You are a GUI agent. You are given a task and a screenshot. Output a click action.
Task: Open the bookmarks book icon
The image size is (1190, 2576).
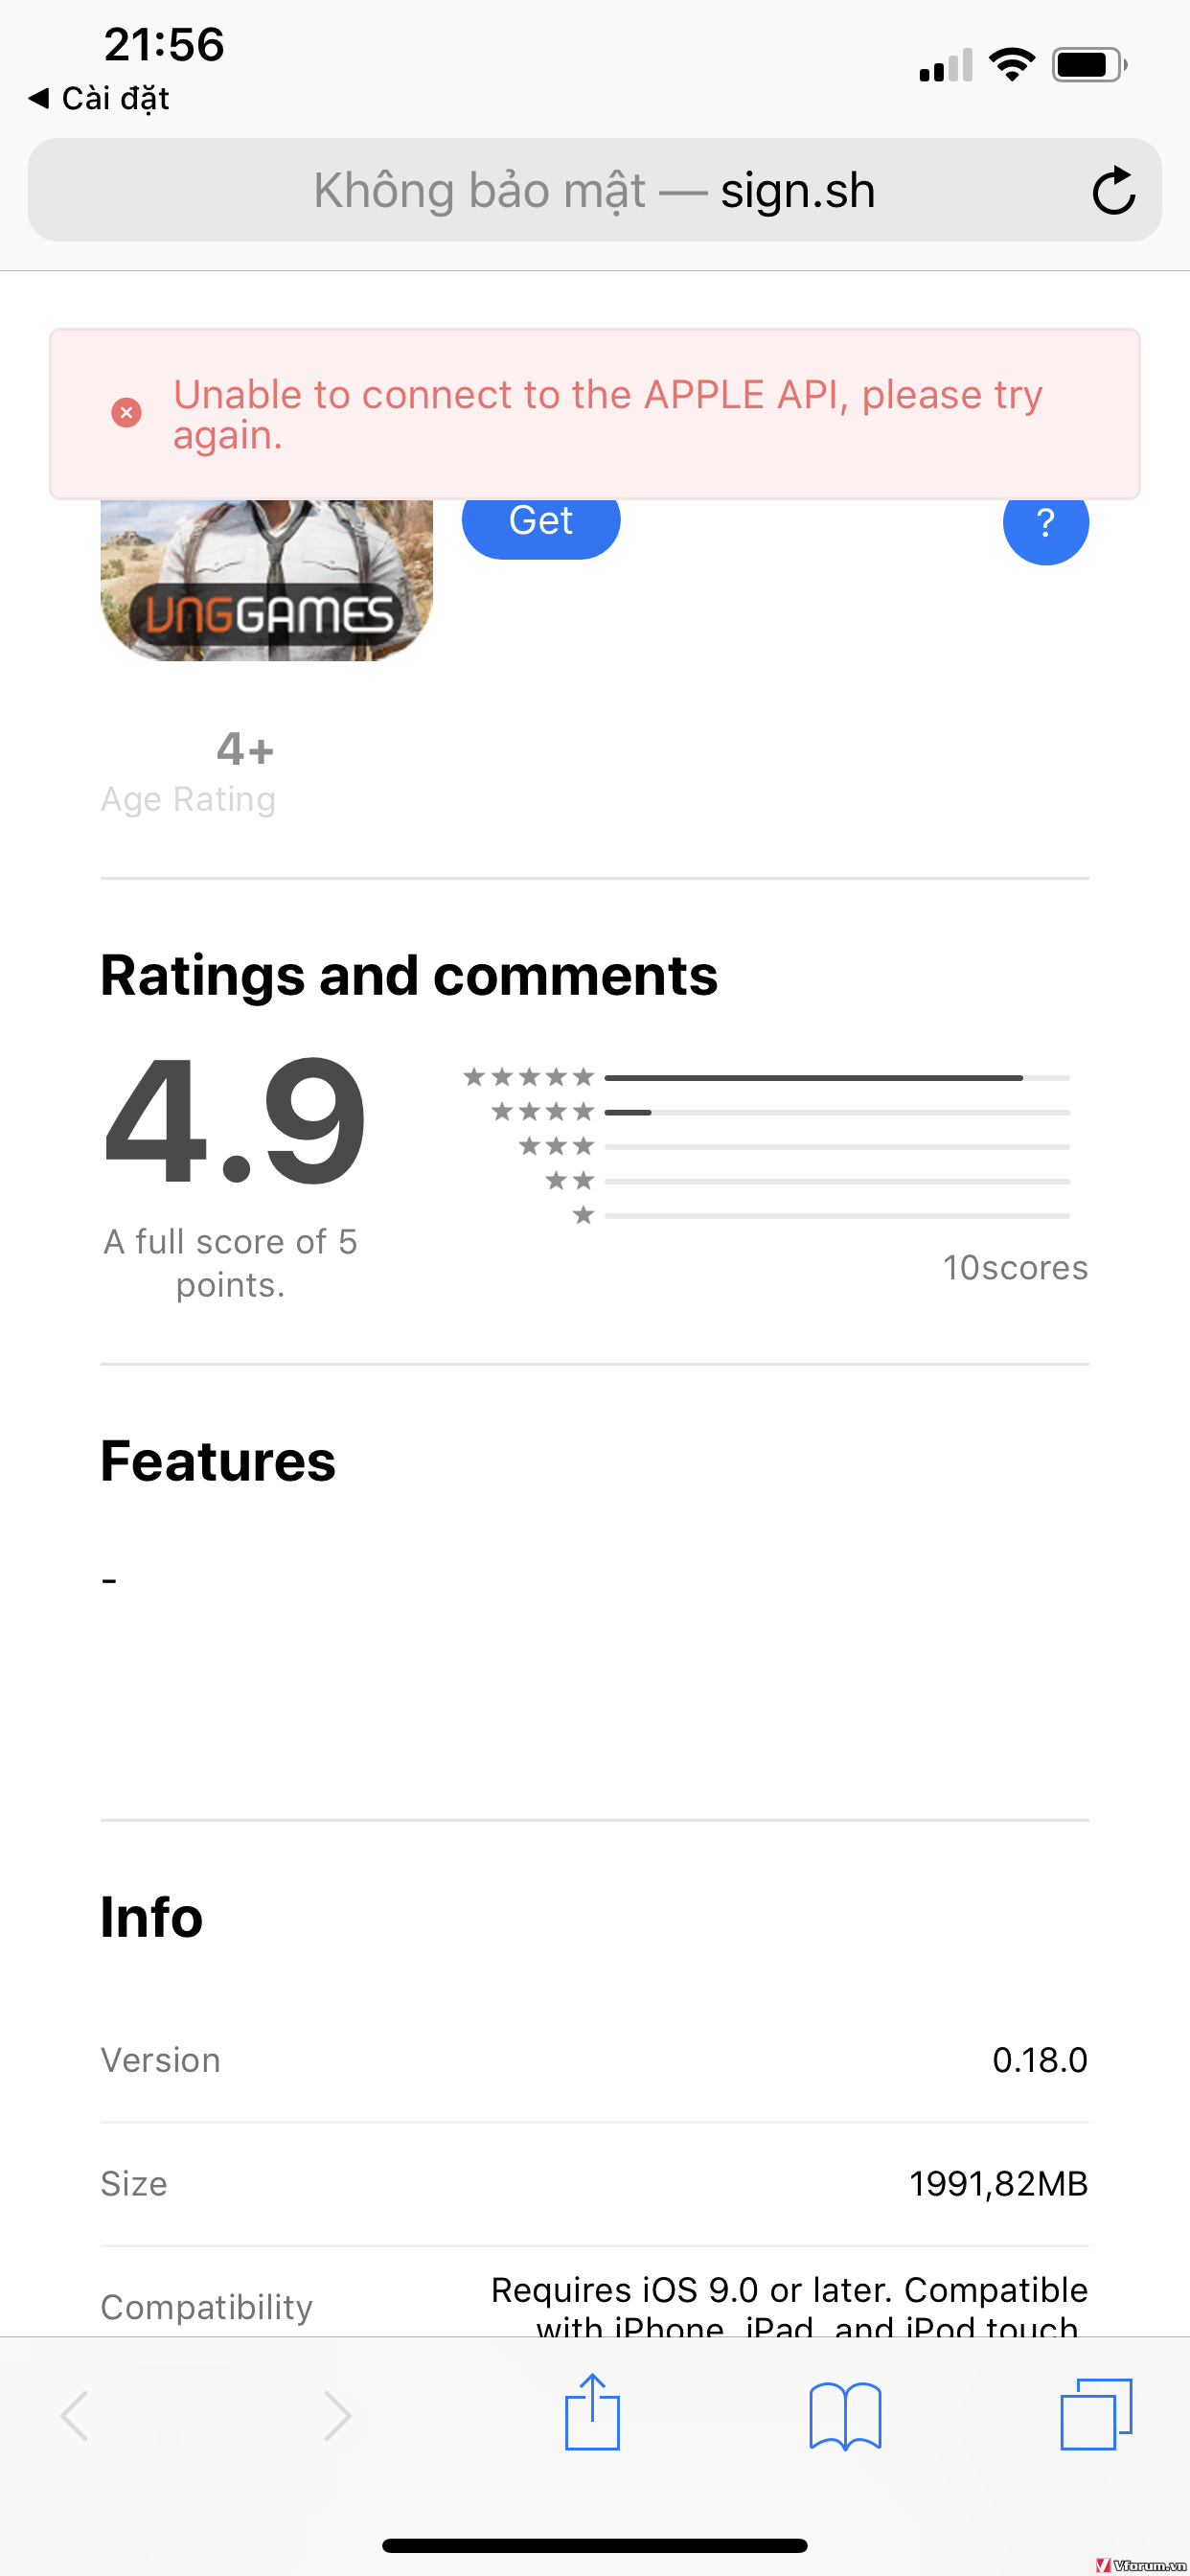845,2415
